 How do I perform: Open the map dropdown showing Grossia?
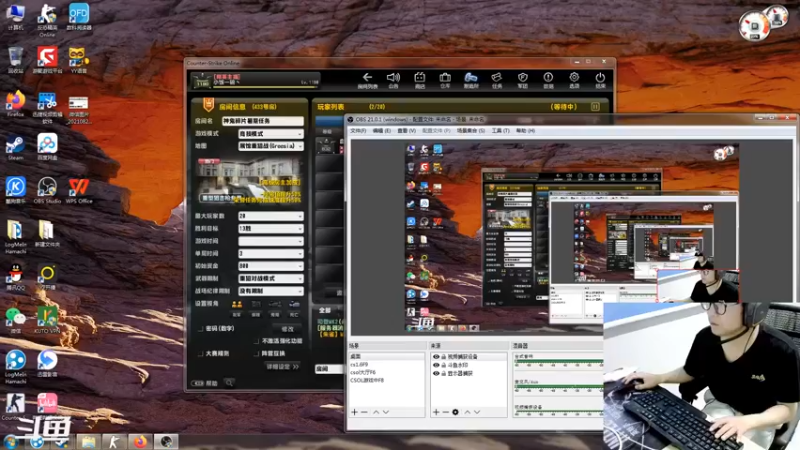pos(270,146)
